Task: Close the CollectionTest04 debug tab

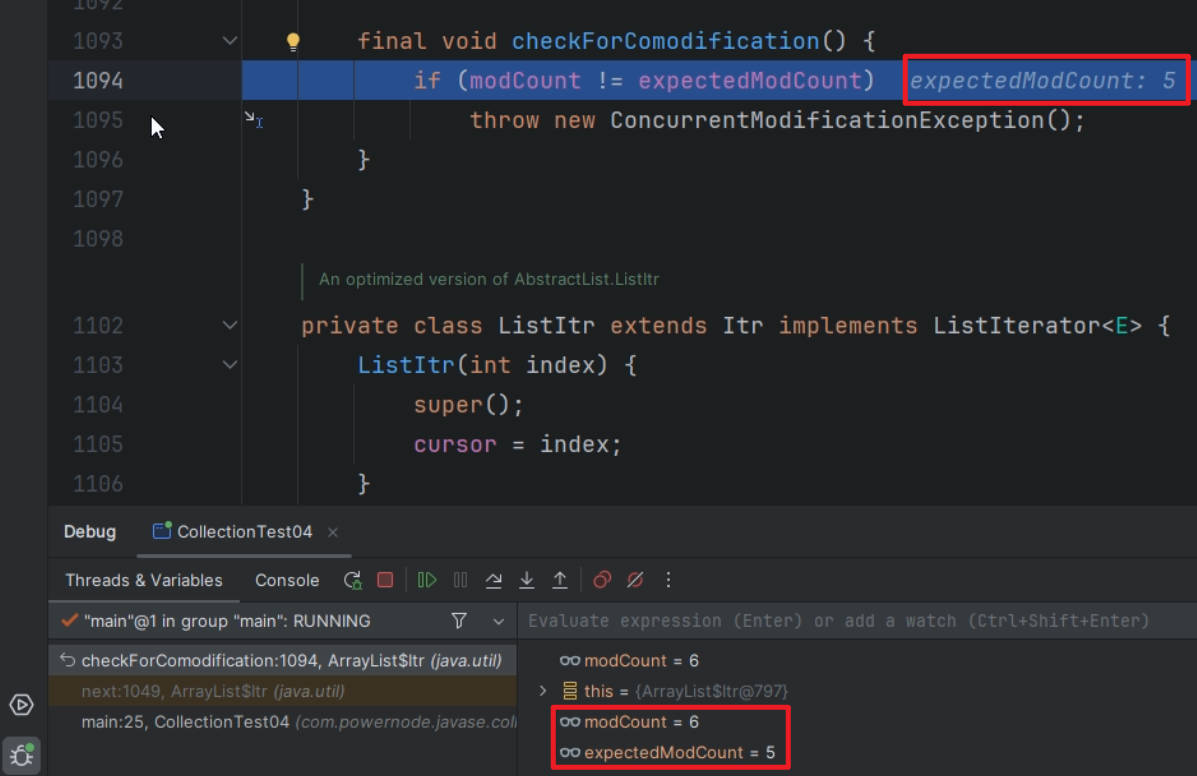Action: pyautogui.click(x=333, y=532)
